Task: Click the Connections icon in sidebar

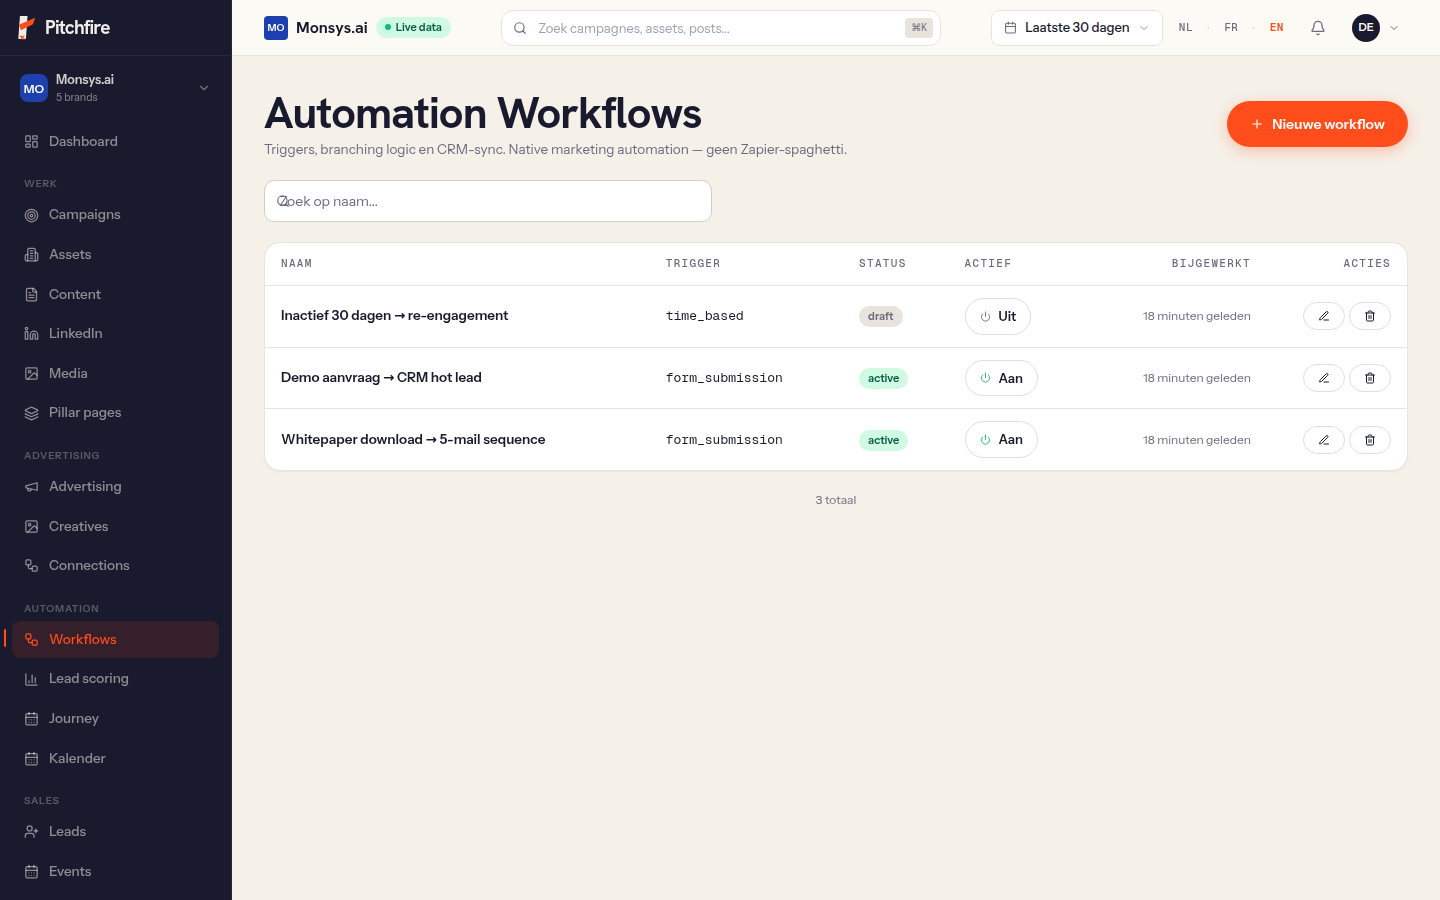Action: click(x=32, y=566)
